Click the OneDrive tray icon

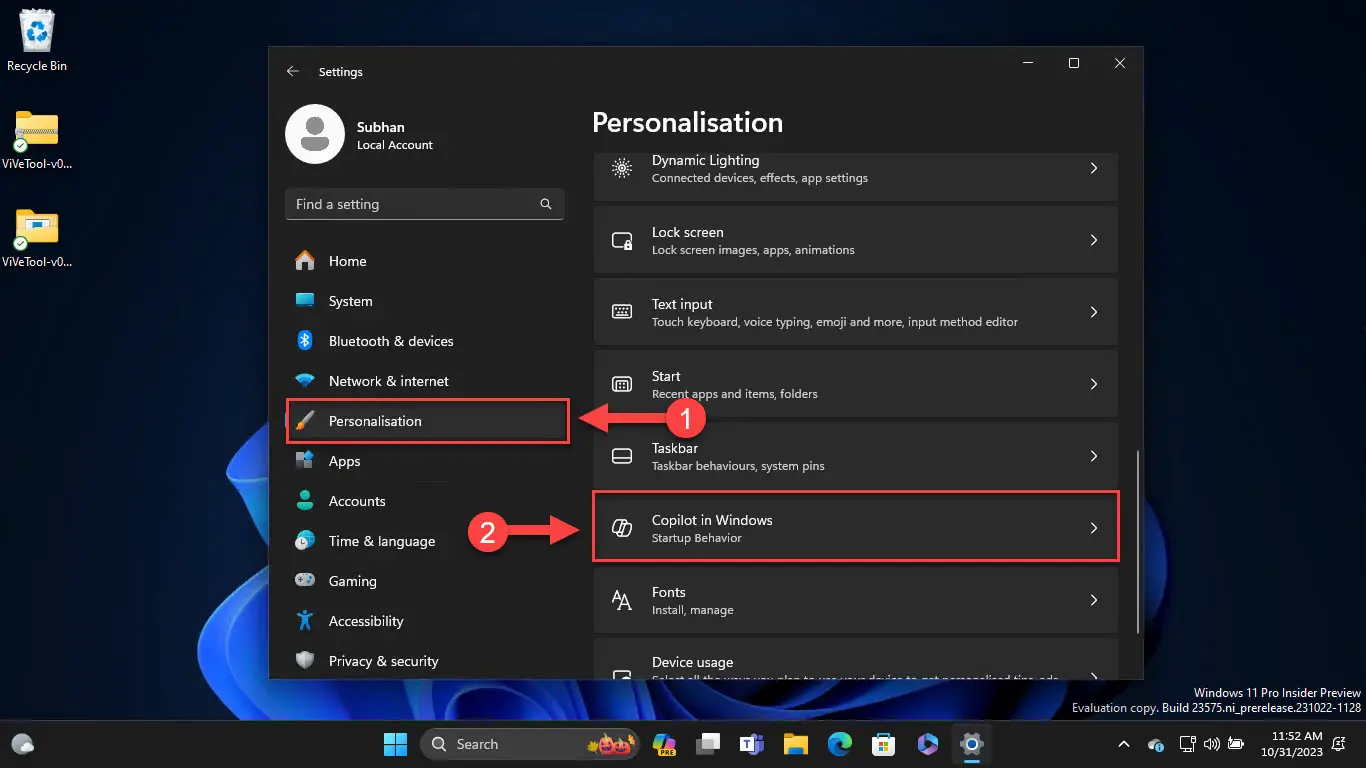pos(1156,744)
